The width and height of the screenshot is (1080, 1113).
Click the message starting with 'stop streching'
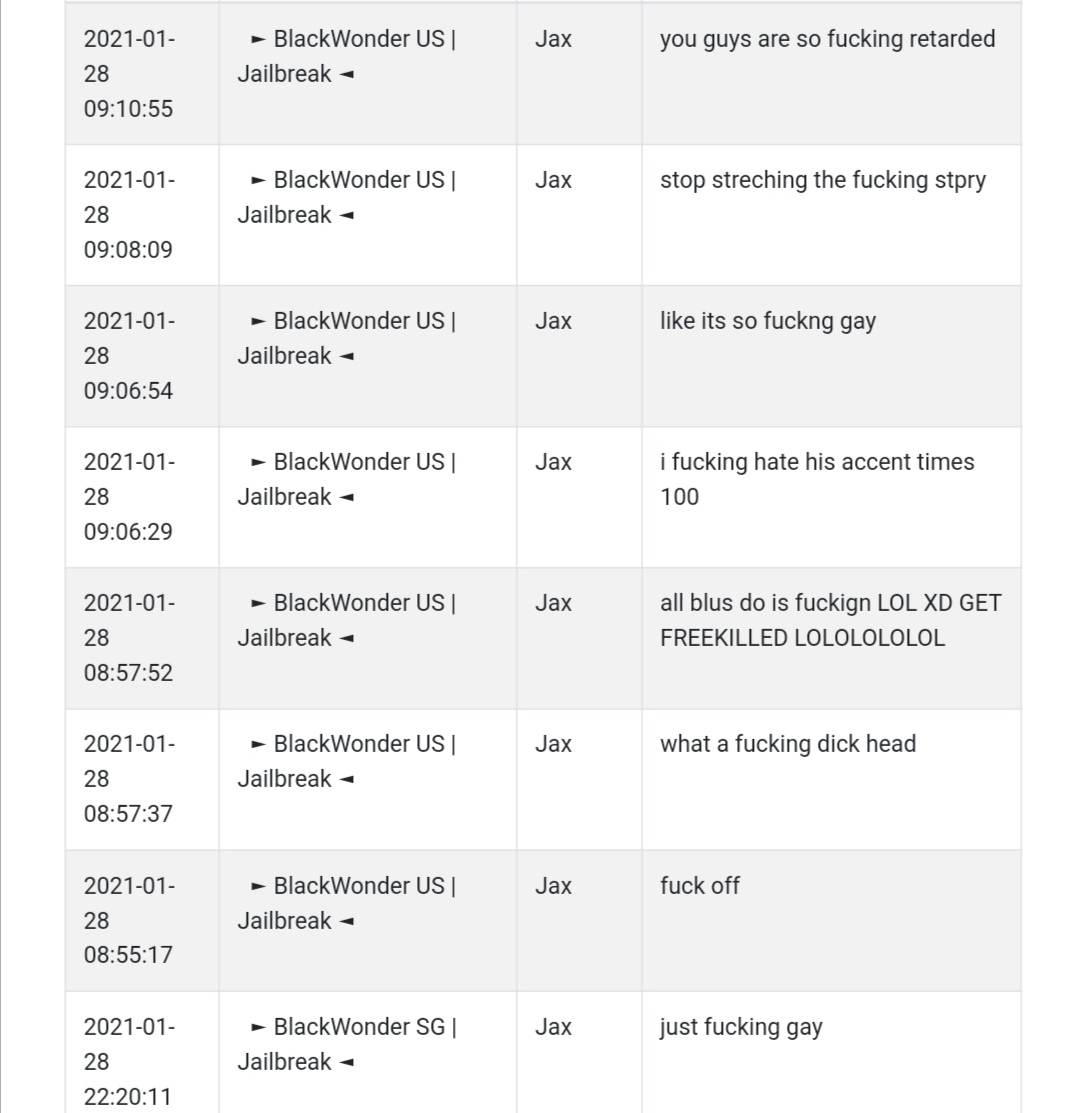[x=823, y=180]
